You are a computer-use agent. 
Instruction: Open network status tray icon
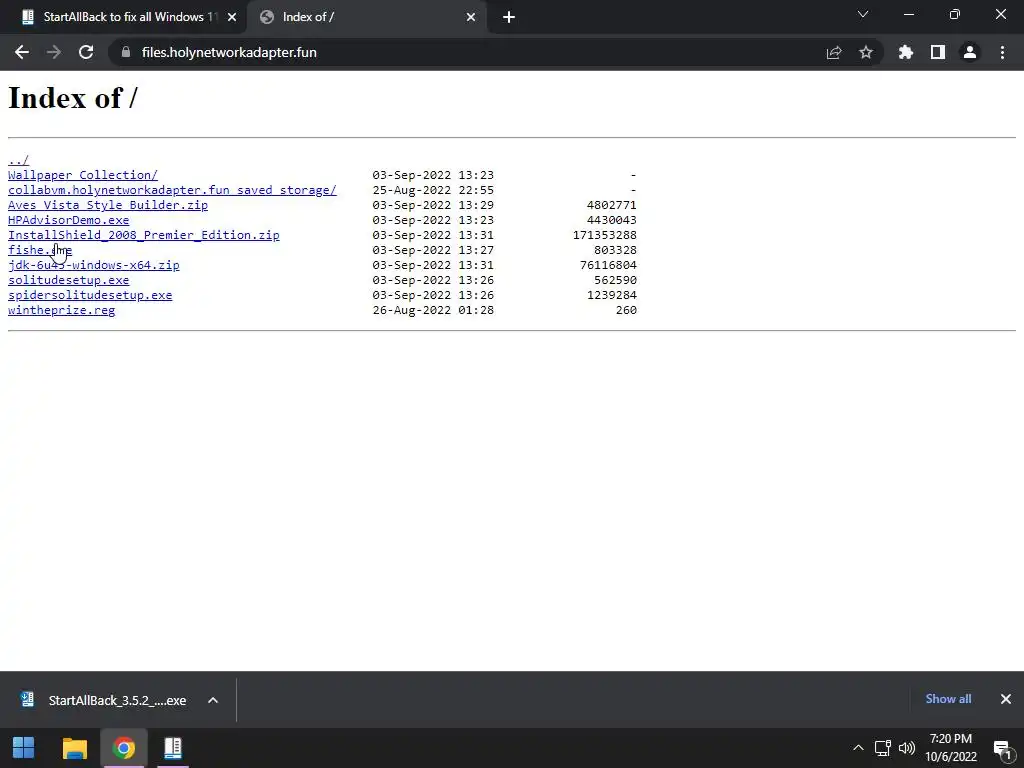[883, 748]
